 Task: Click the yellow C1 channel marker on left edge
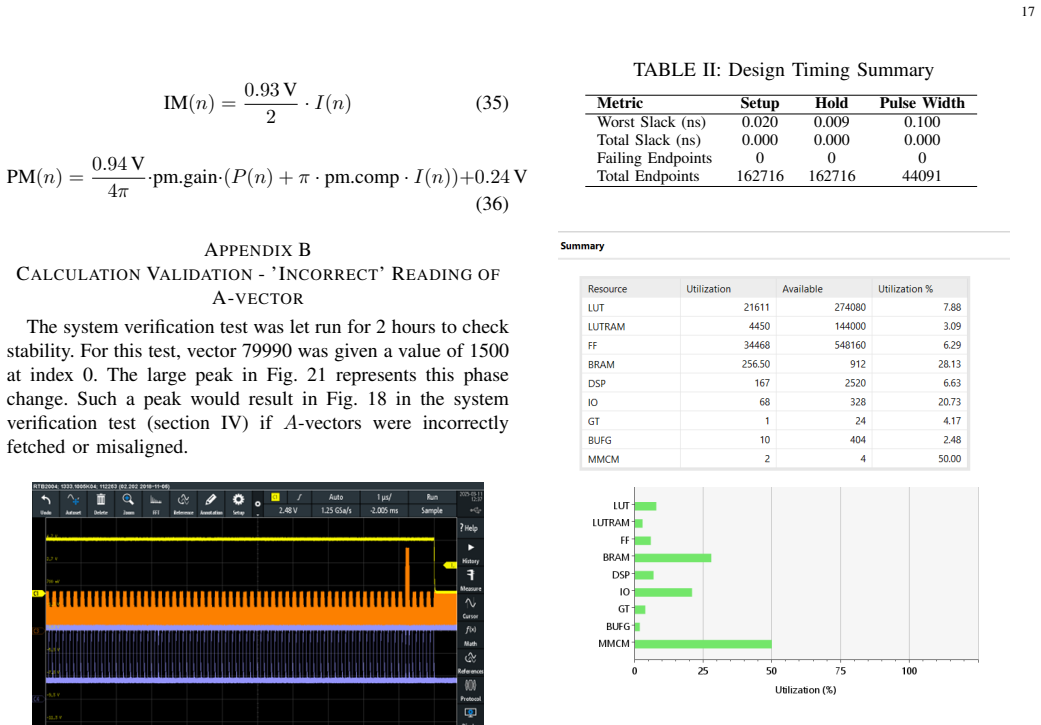click(x=38, y=593)
